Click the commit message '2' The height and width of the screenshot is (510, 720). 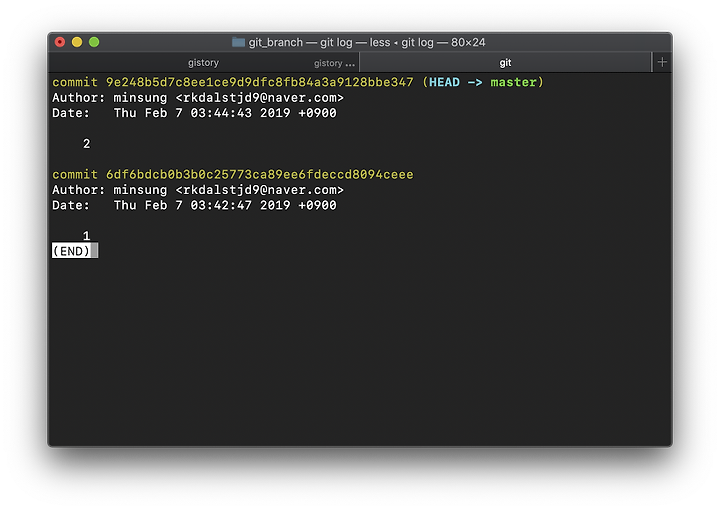pos(86,144)
